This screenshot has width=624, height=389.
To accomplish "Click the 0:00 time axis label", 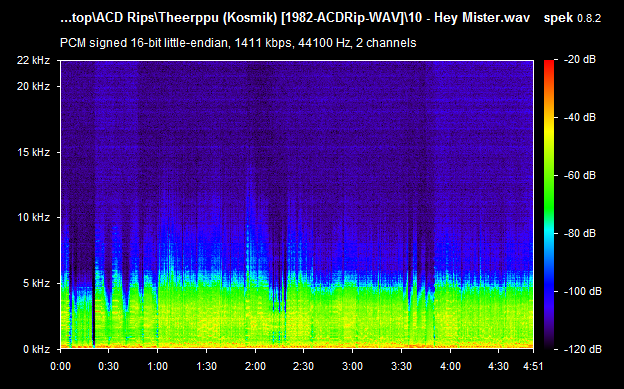I will click(x=60, y=366).
